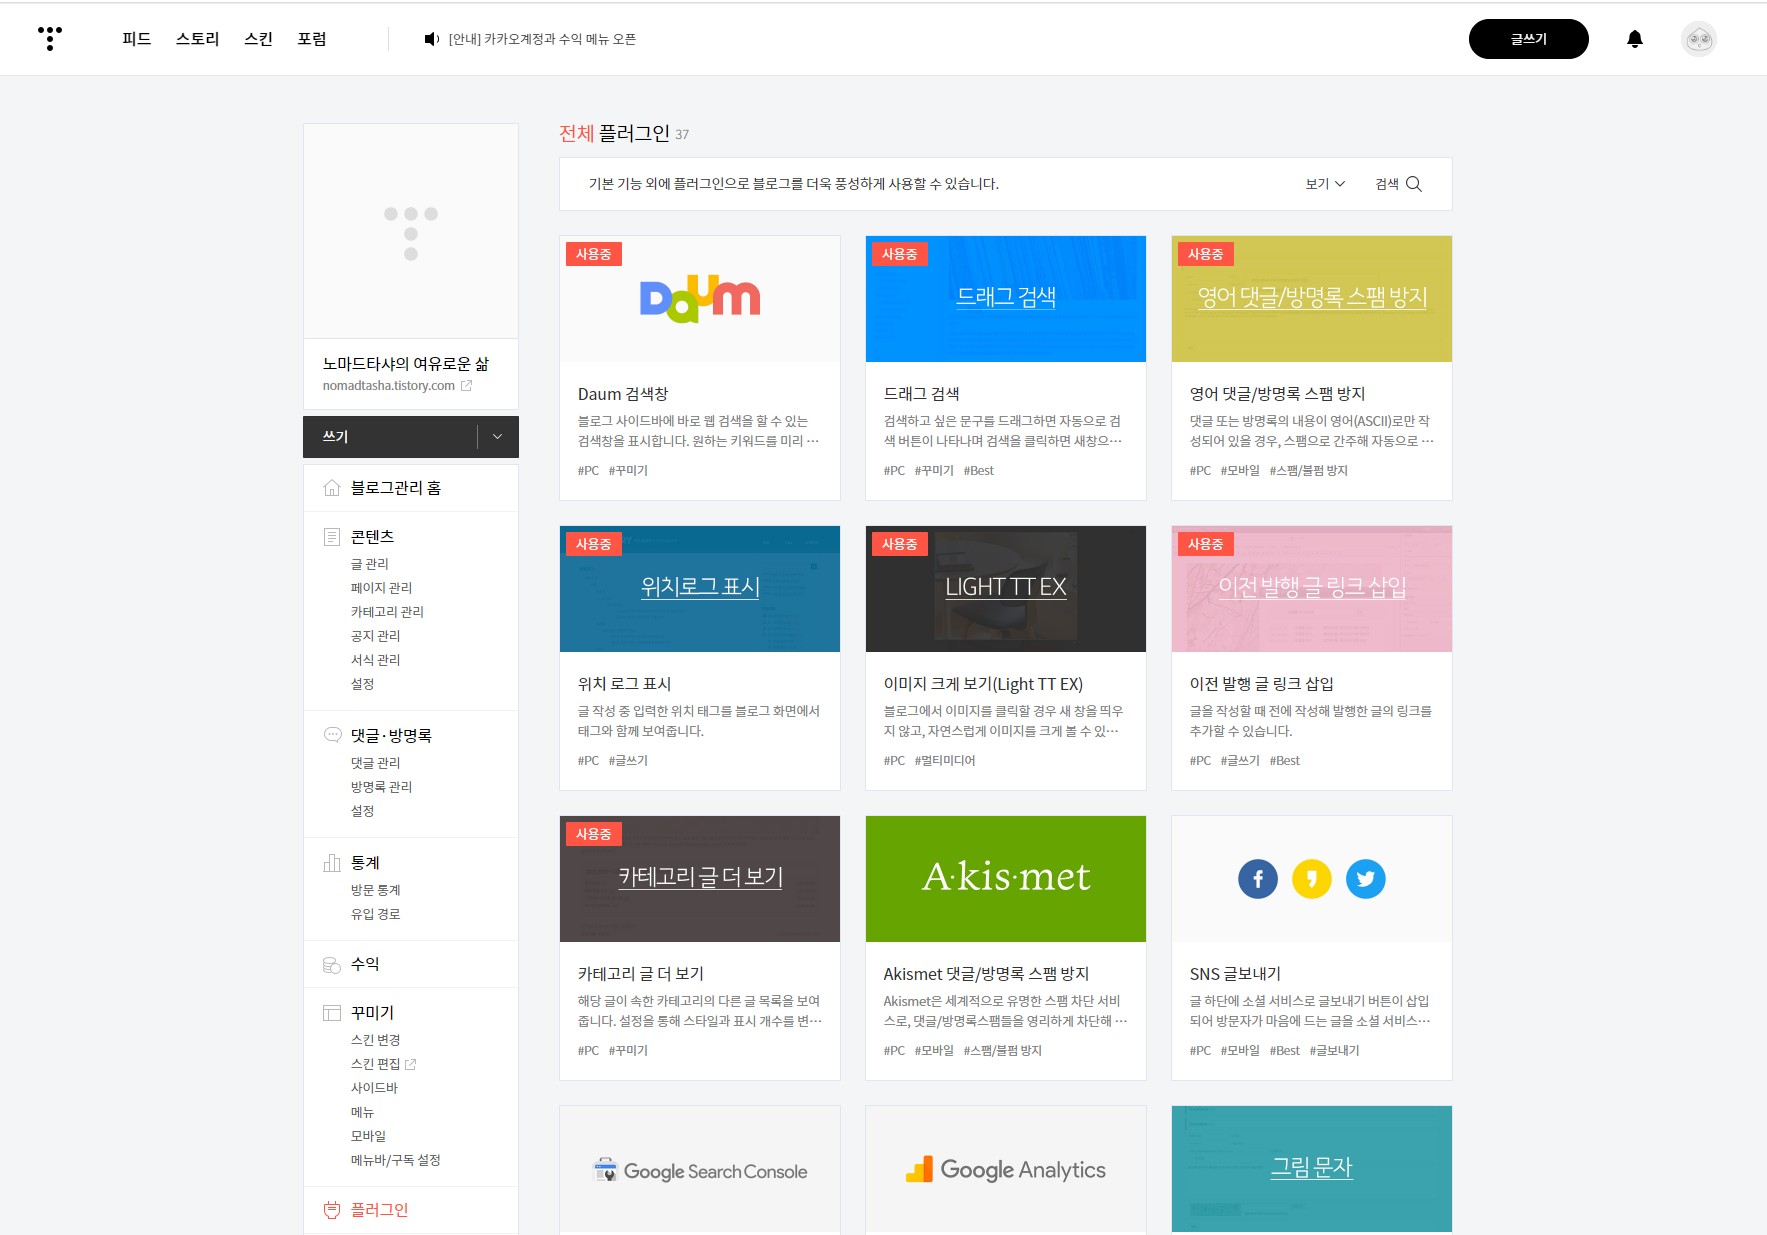Open the 카테고리 글 더 보기 card
The height and width of the screenshot is (1235, 1767).
(x=700, y=948)
